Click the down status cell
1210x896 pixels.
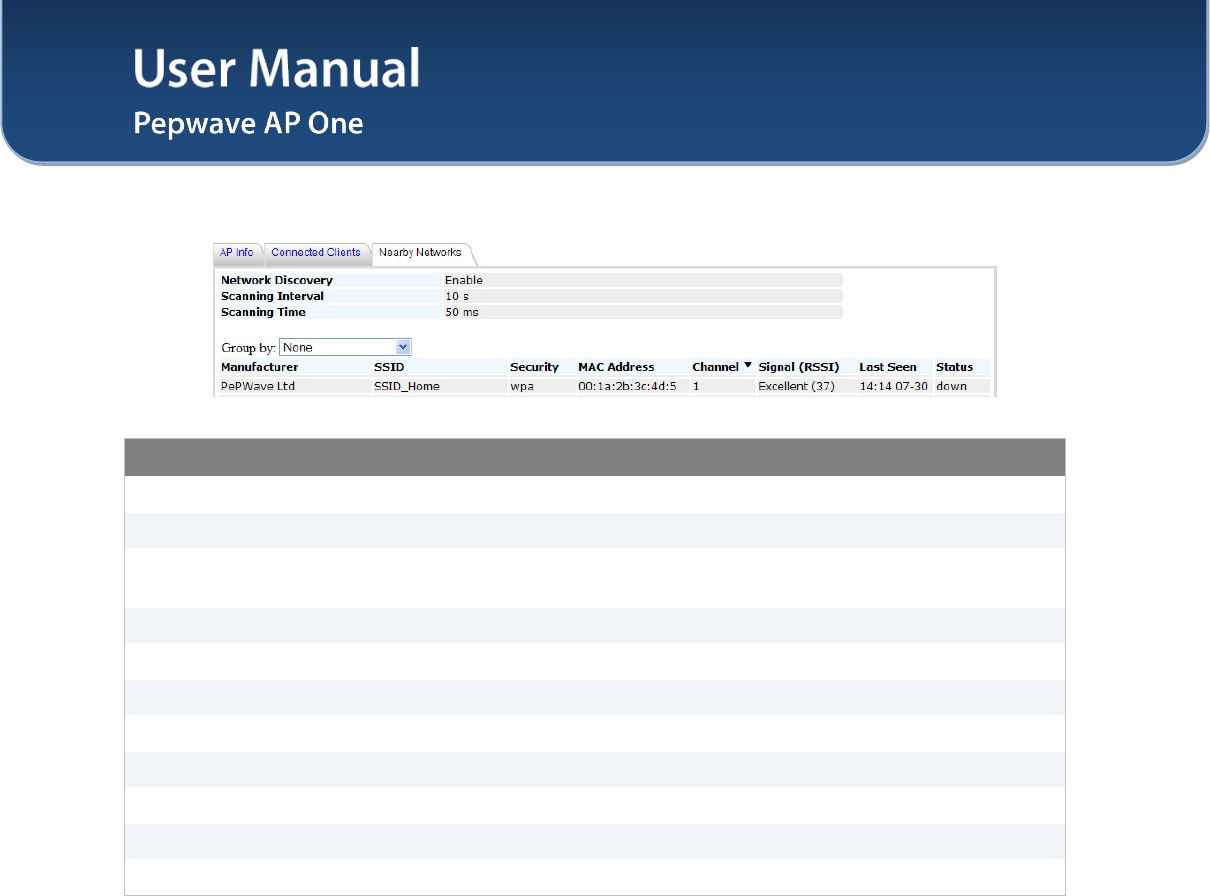pyautogui.click(x=962, y=386)
